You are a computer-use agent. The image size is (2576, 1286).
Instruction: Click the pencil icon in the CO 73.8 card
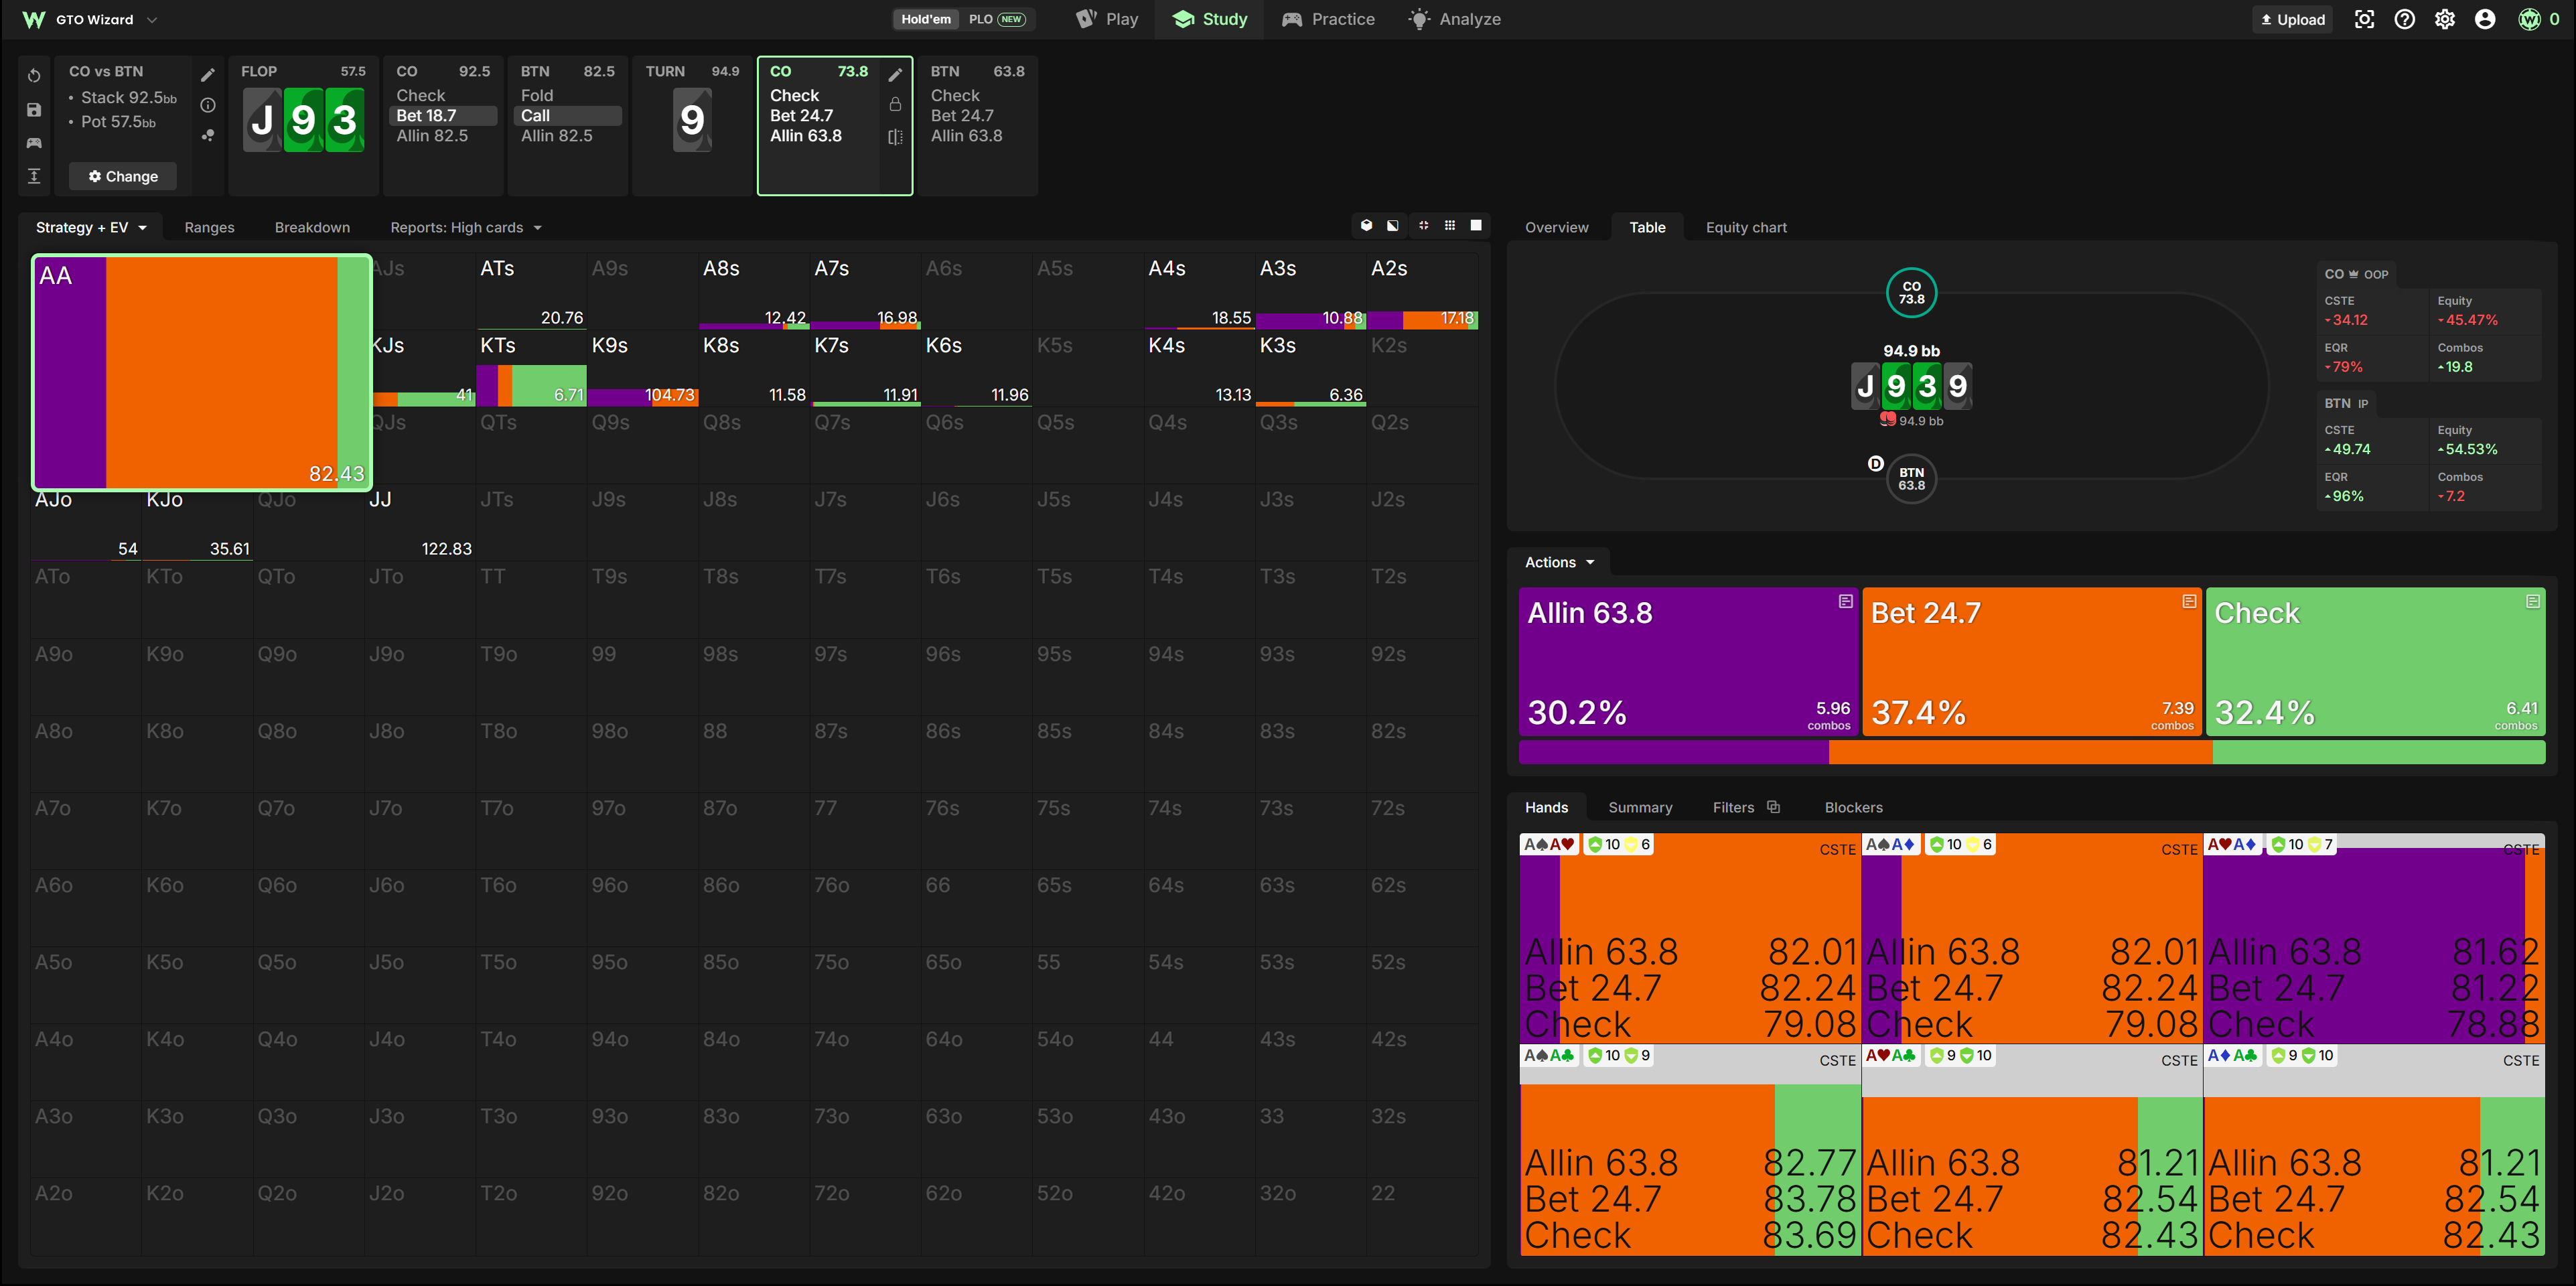pos(895,75)
